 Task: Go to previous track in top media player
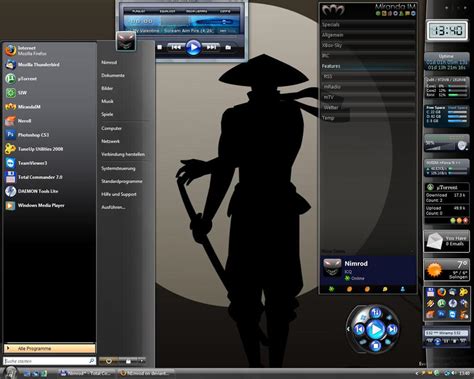(x=176, y=47)
